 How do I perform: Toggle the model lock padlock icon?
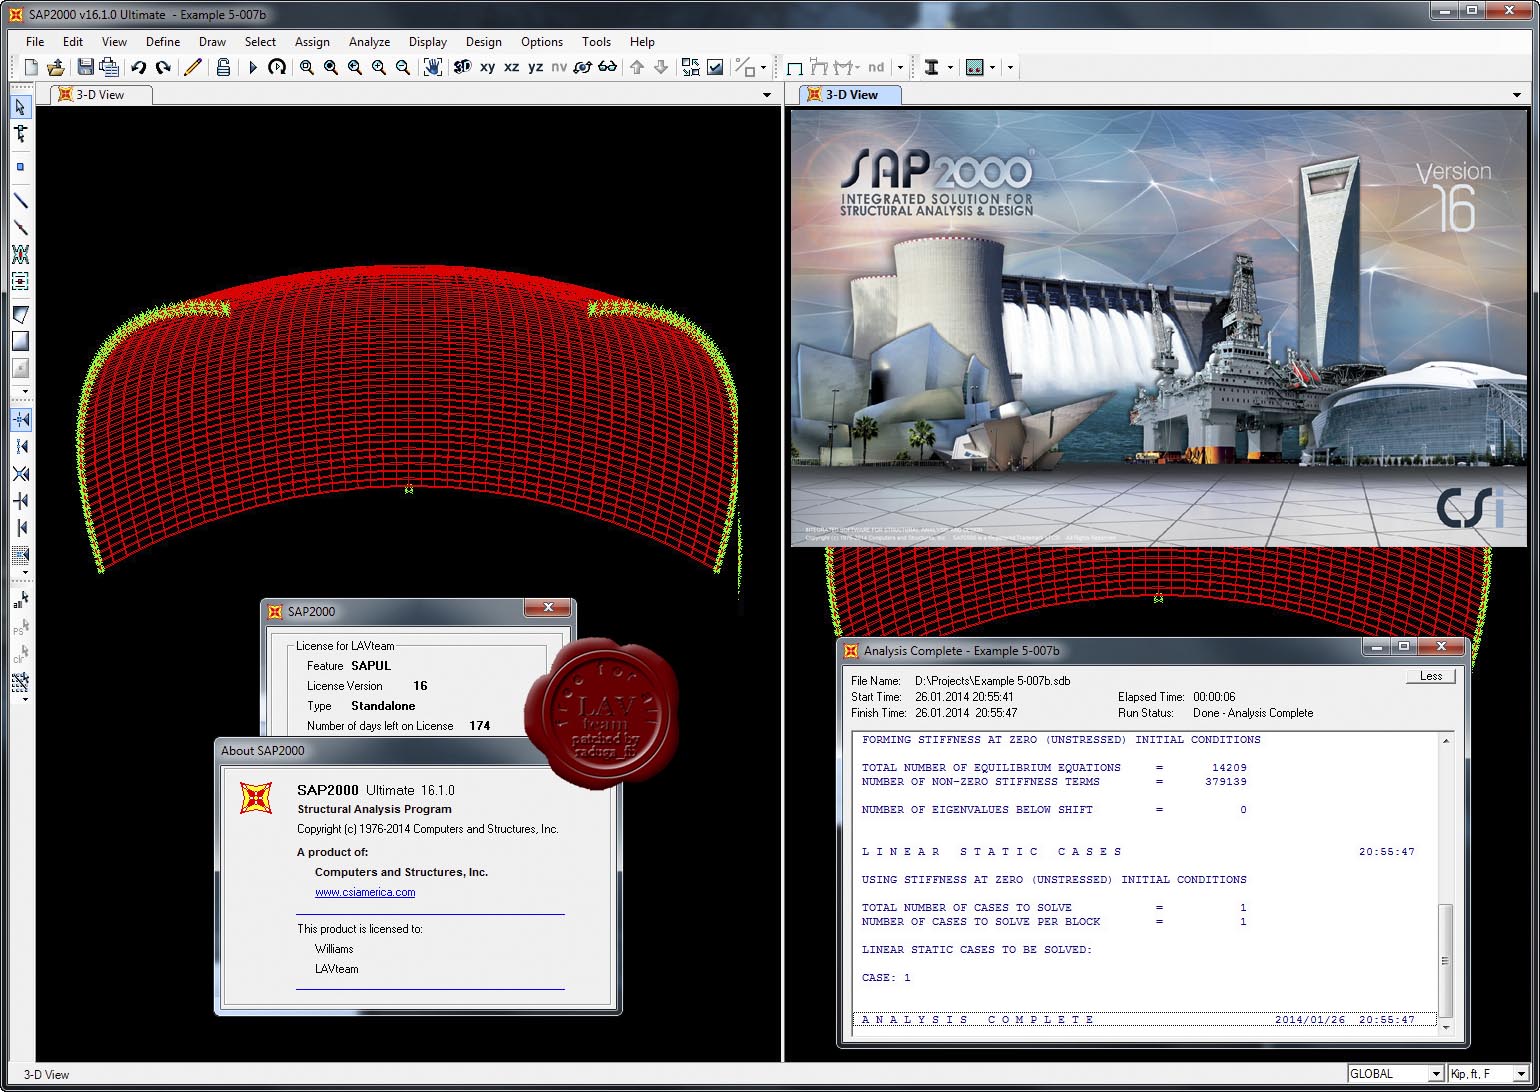coord(223,67)
